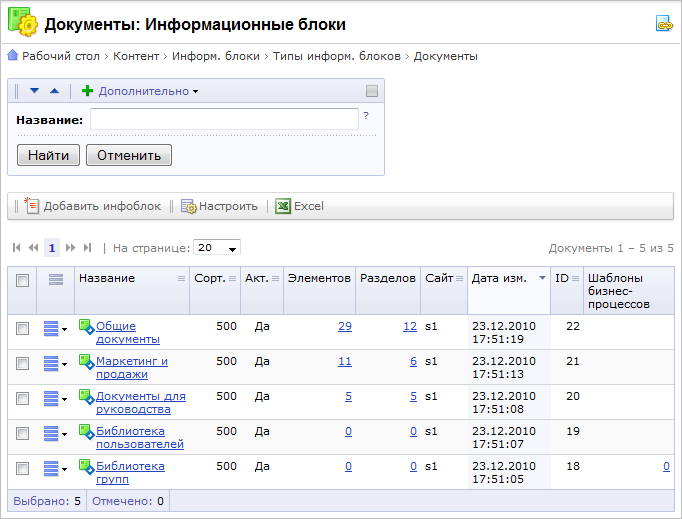Go to the first page arrow icon
This screenshot has height=519, width=682.
click(x=17, y=247)
